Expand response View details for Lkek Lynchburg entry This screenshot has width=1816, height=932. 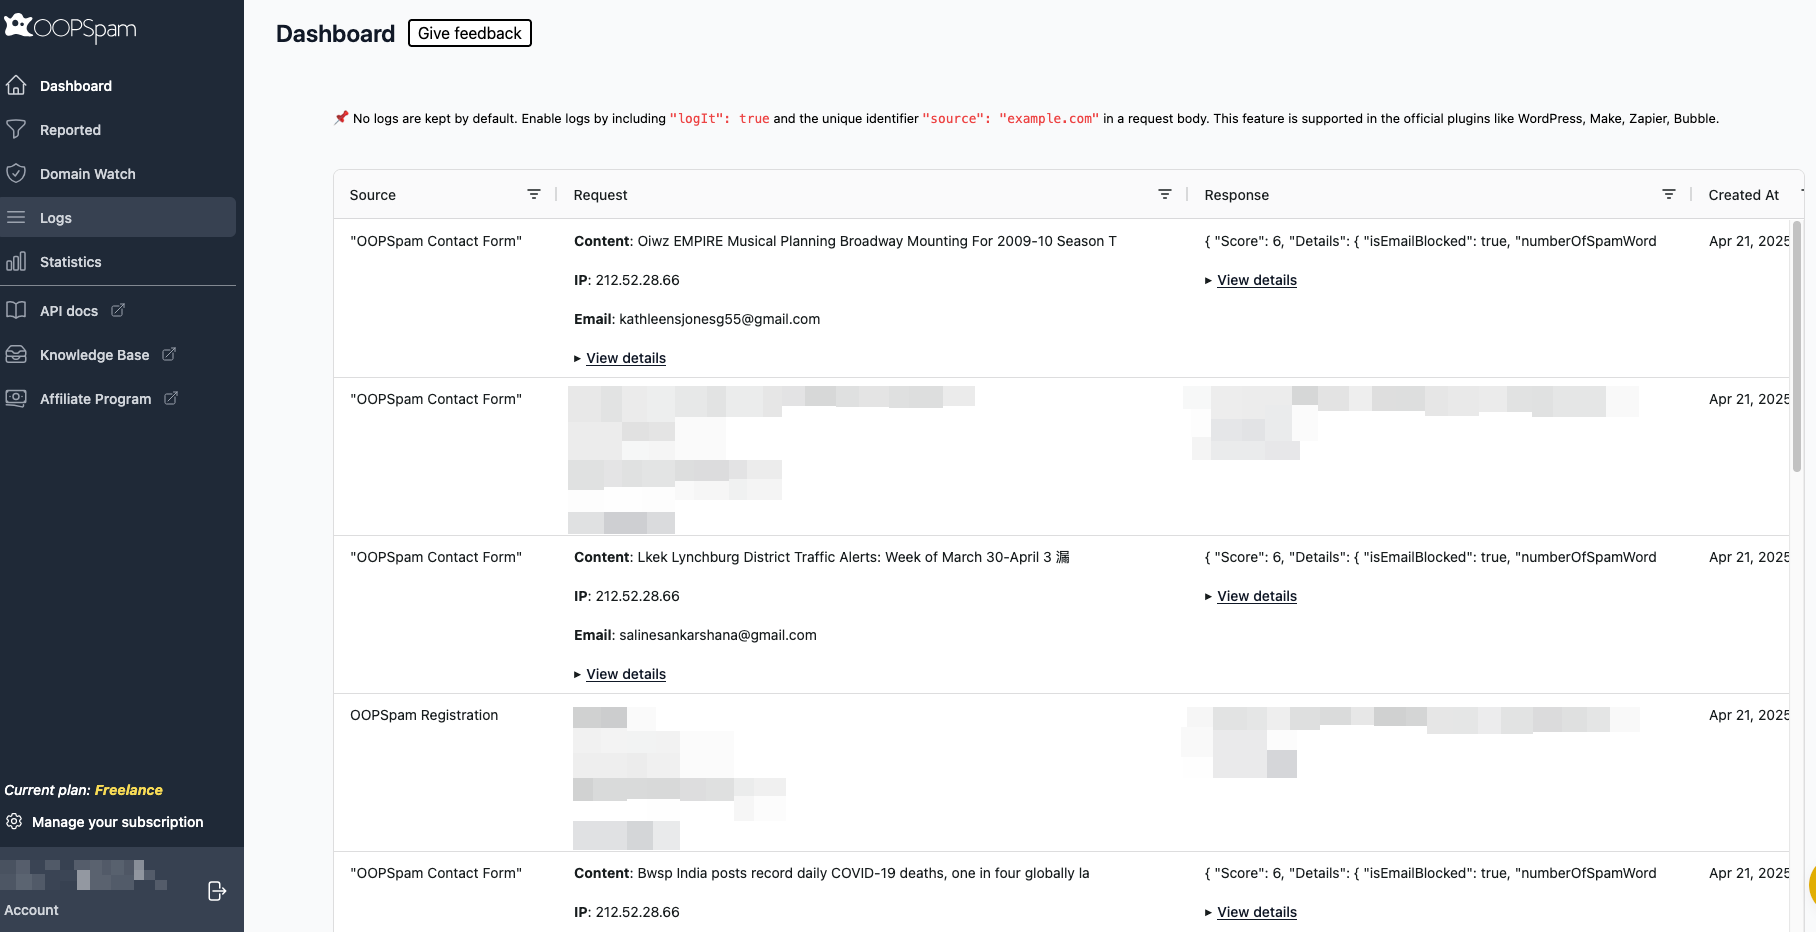(x=1257, y=596)
